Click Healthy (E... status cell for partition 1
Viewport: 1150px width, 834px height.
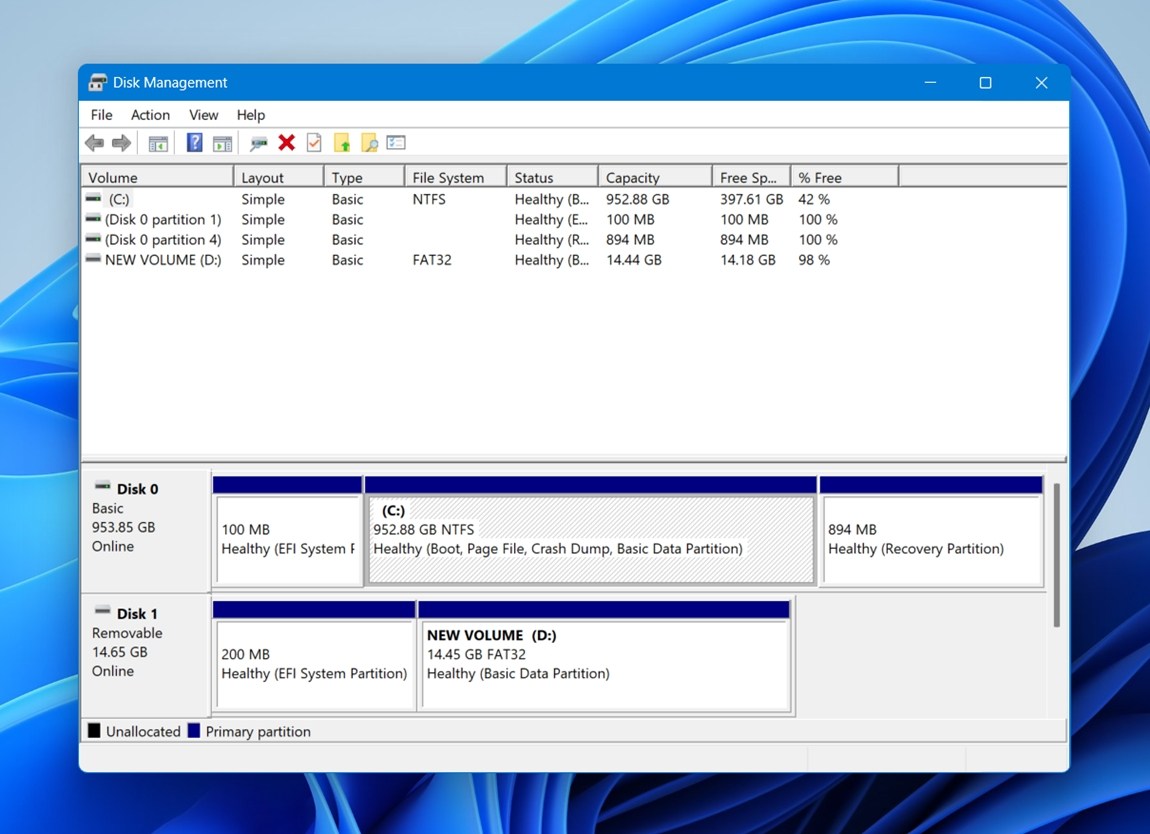click(x=552, y=219)
